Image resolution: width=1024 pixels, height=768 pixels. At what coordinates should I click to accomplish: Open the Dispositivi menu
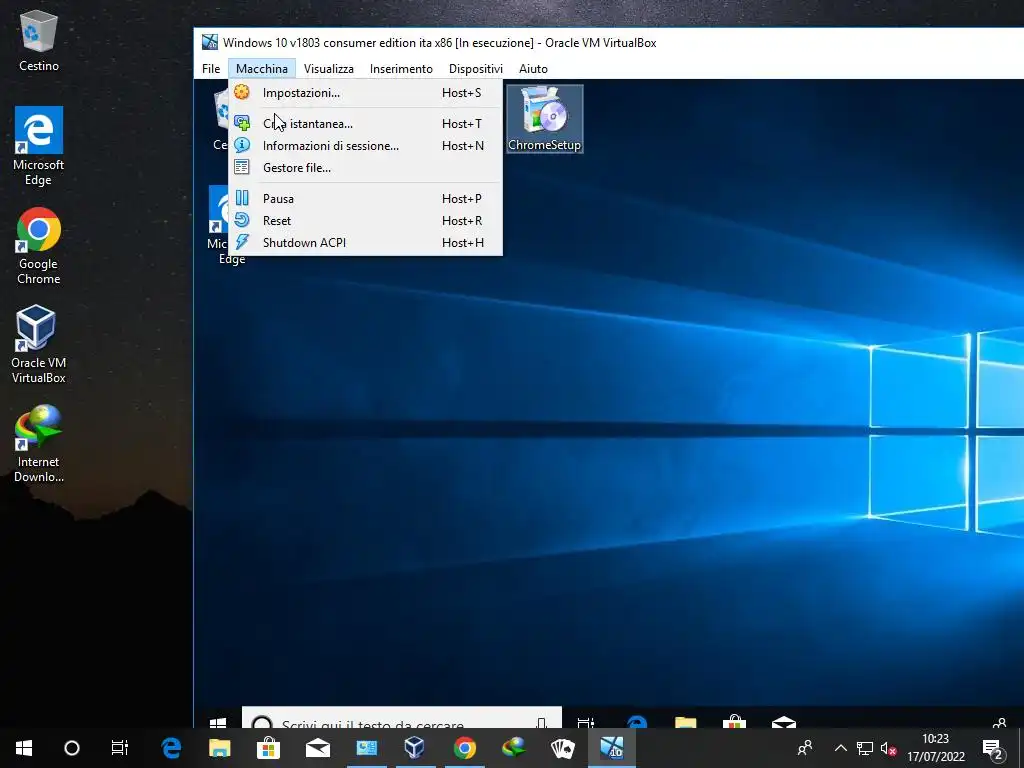tap(475, 69)
